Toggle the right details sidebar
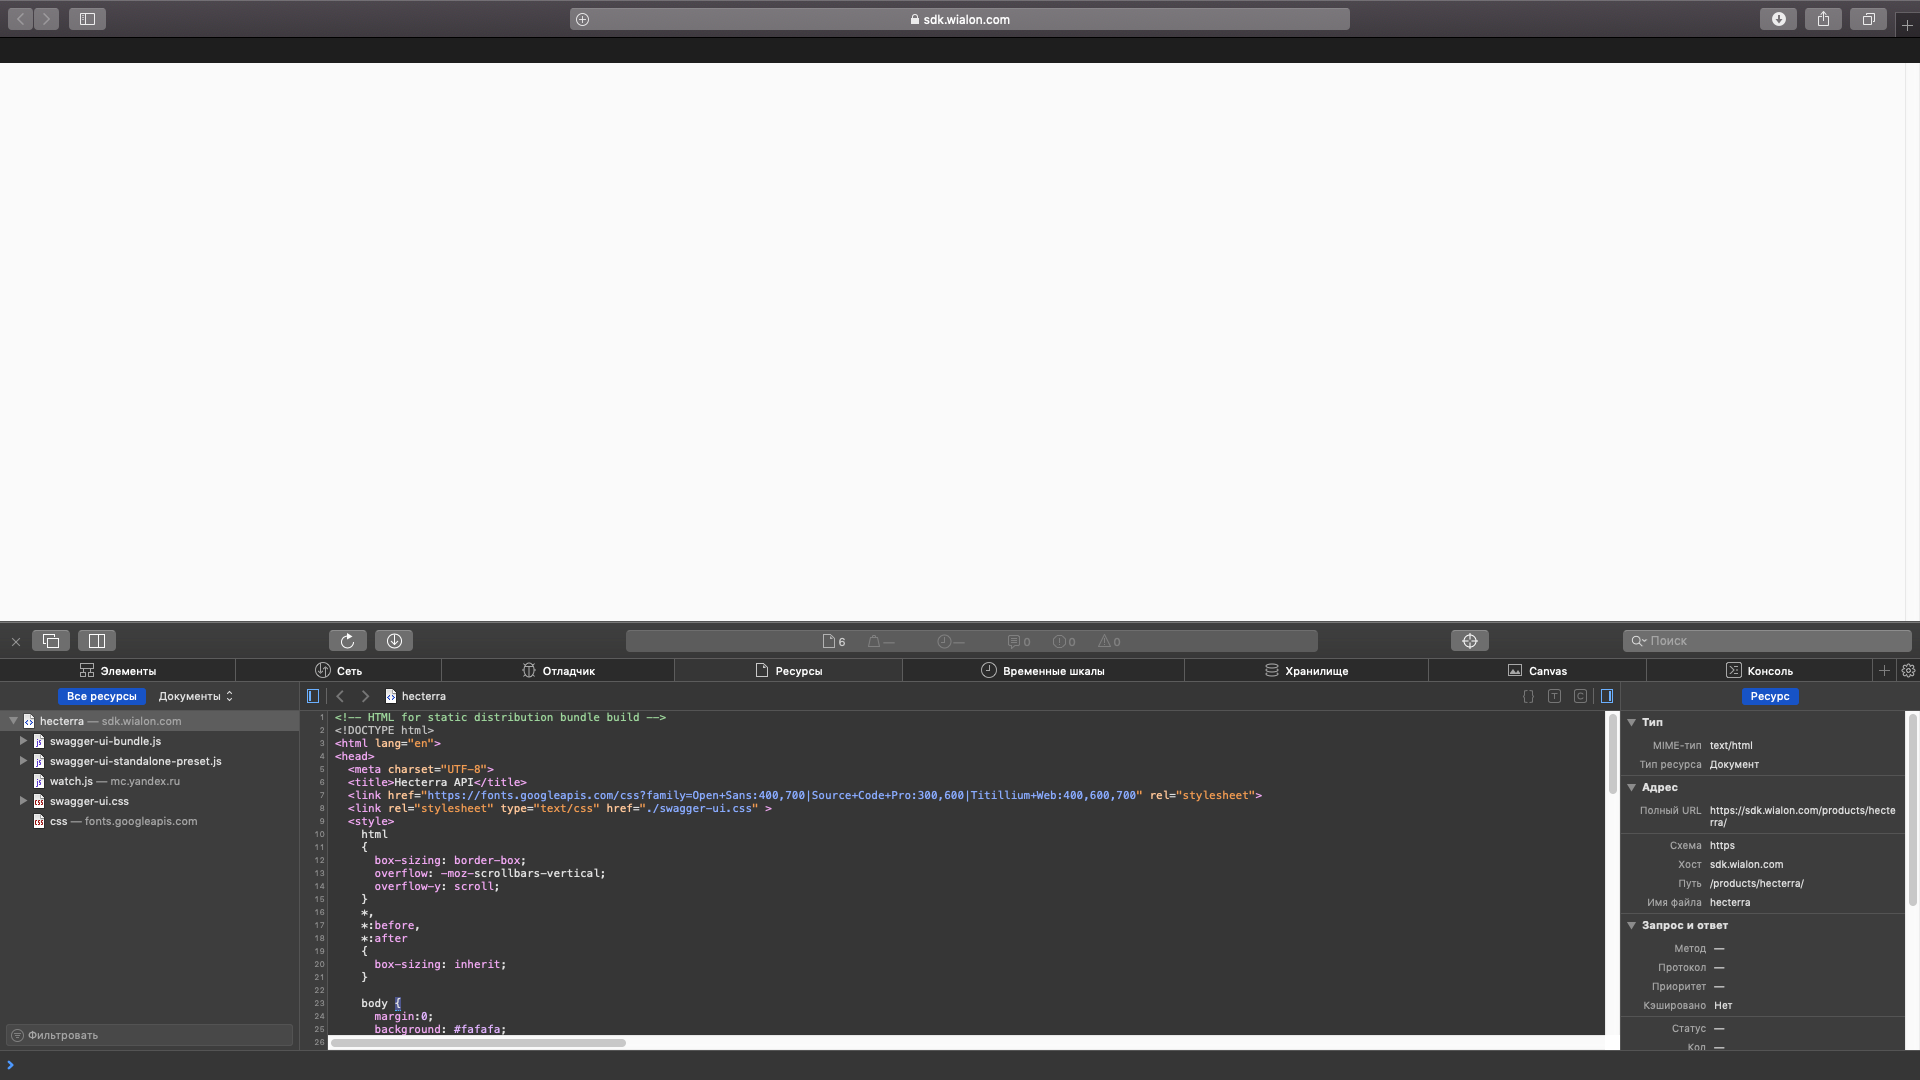 (x=1607, y=696)
